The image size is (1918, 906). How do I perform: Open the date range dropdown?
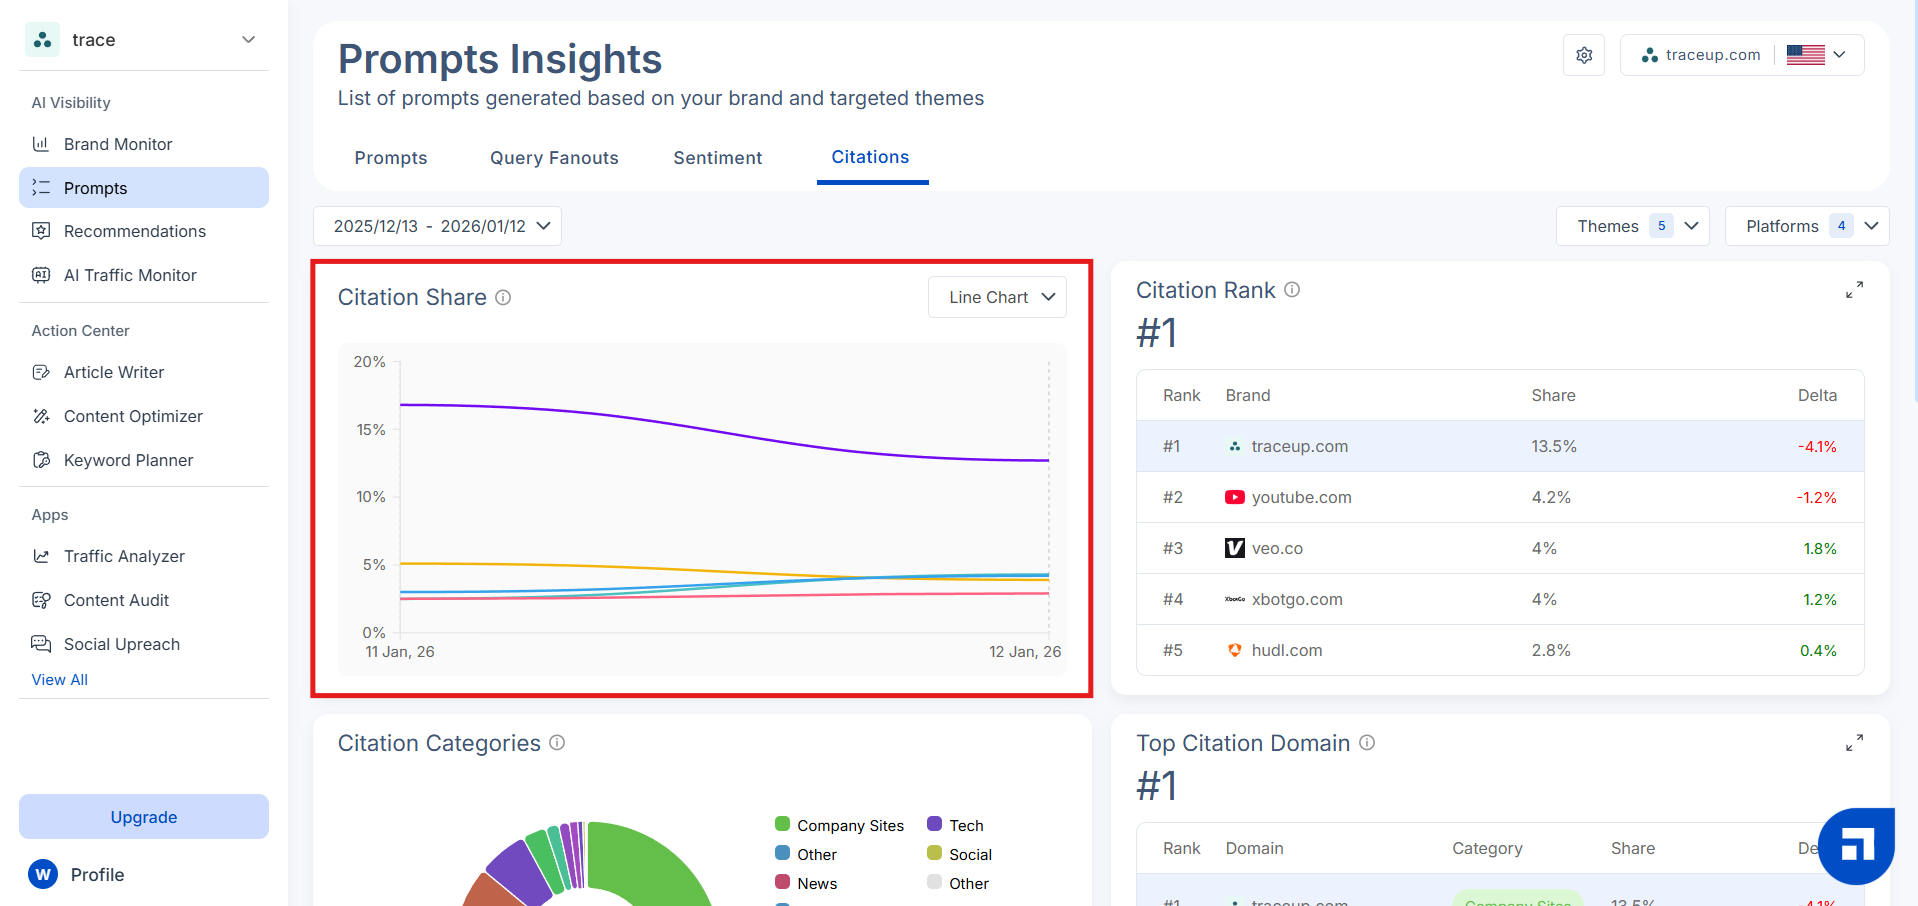pyautogui.click(x=437, y=226)
